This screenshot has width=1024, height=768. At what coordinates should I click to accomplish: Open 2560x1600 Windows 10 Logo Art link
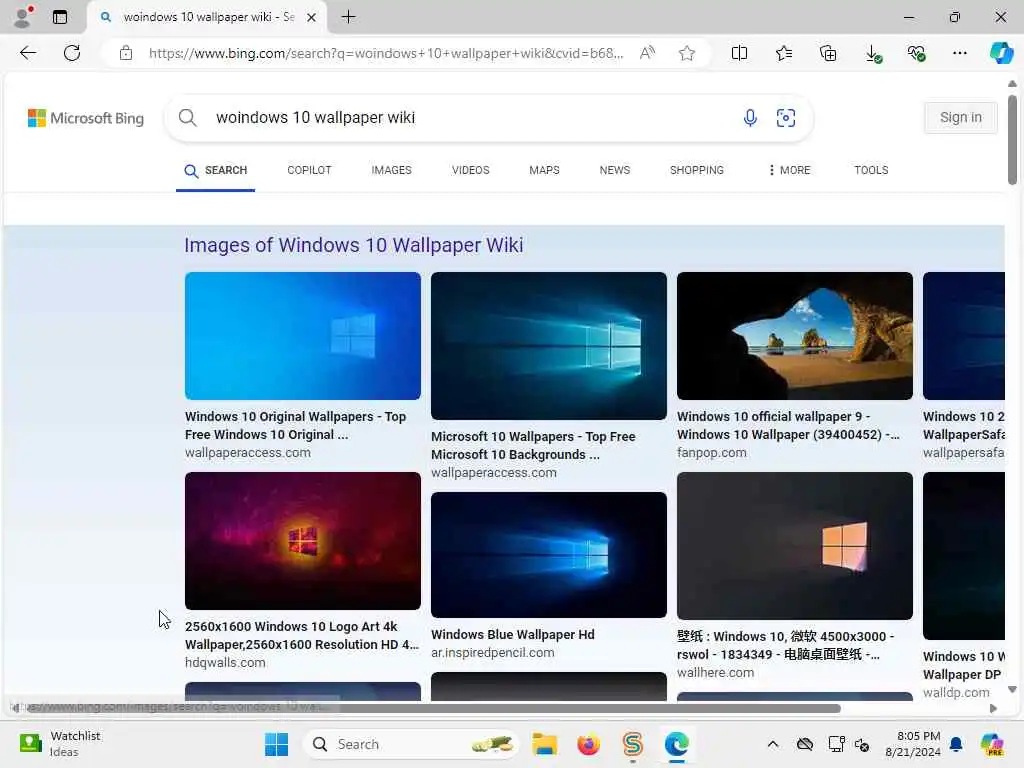click(302, 635)
